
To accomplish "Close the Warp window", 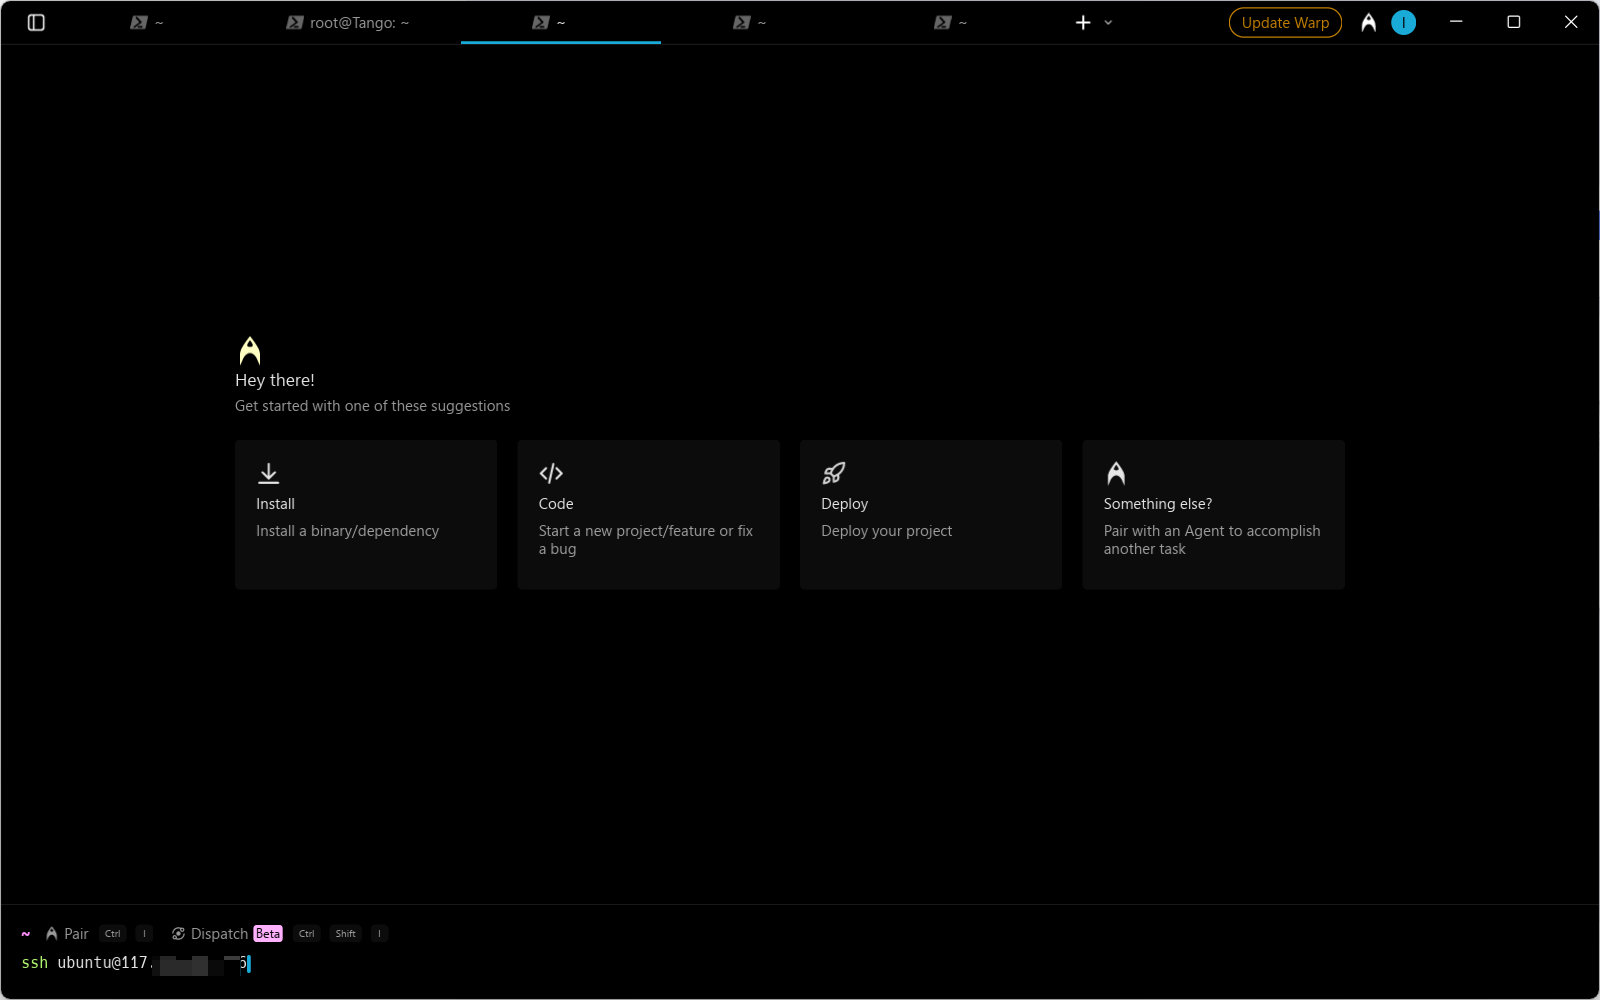I will [1570, 22].
